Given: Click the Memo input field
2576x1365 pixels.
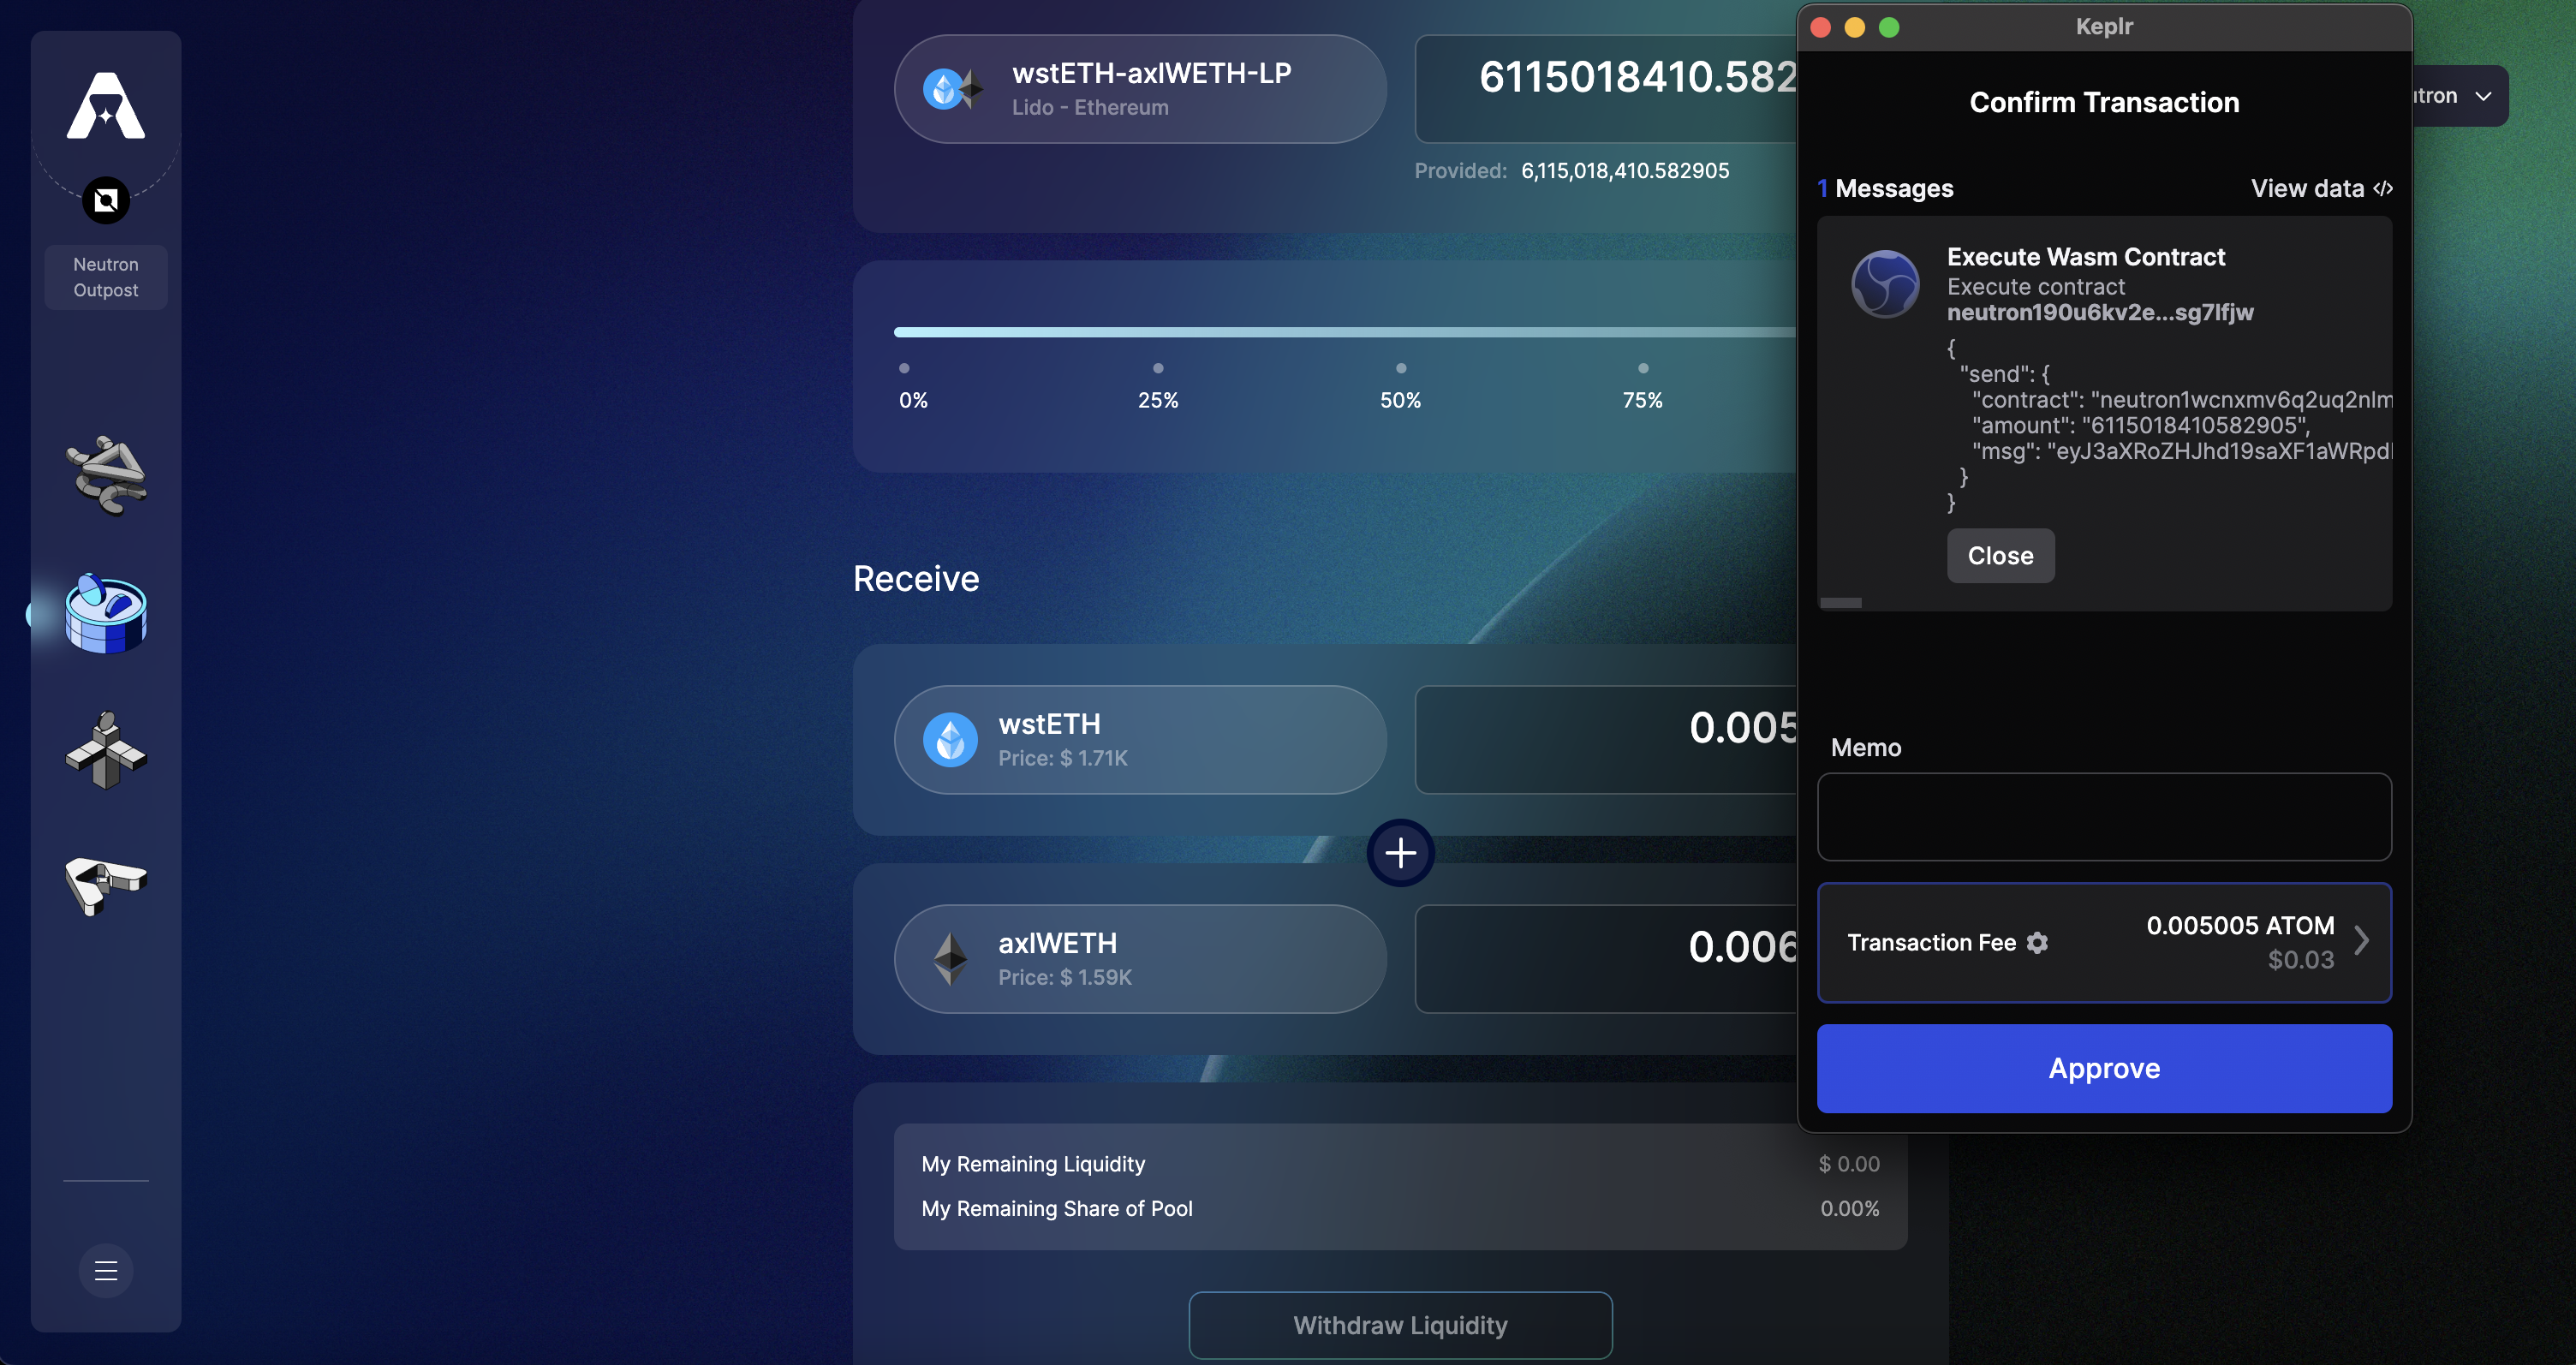Looking at the screenshot, I should [x=2103, y=816].
